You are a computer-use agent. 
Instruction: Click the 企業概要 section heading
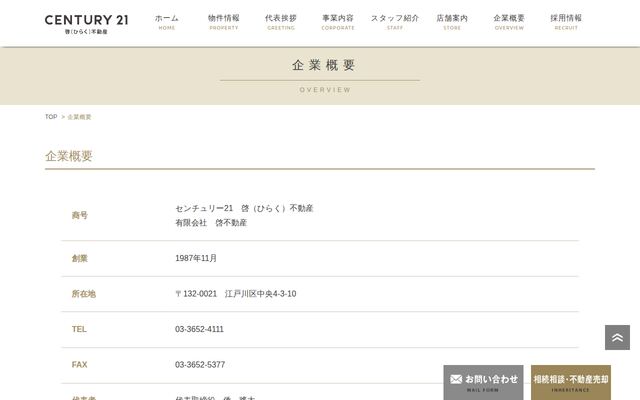[x=69, y=156]
